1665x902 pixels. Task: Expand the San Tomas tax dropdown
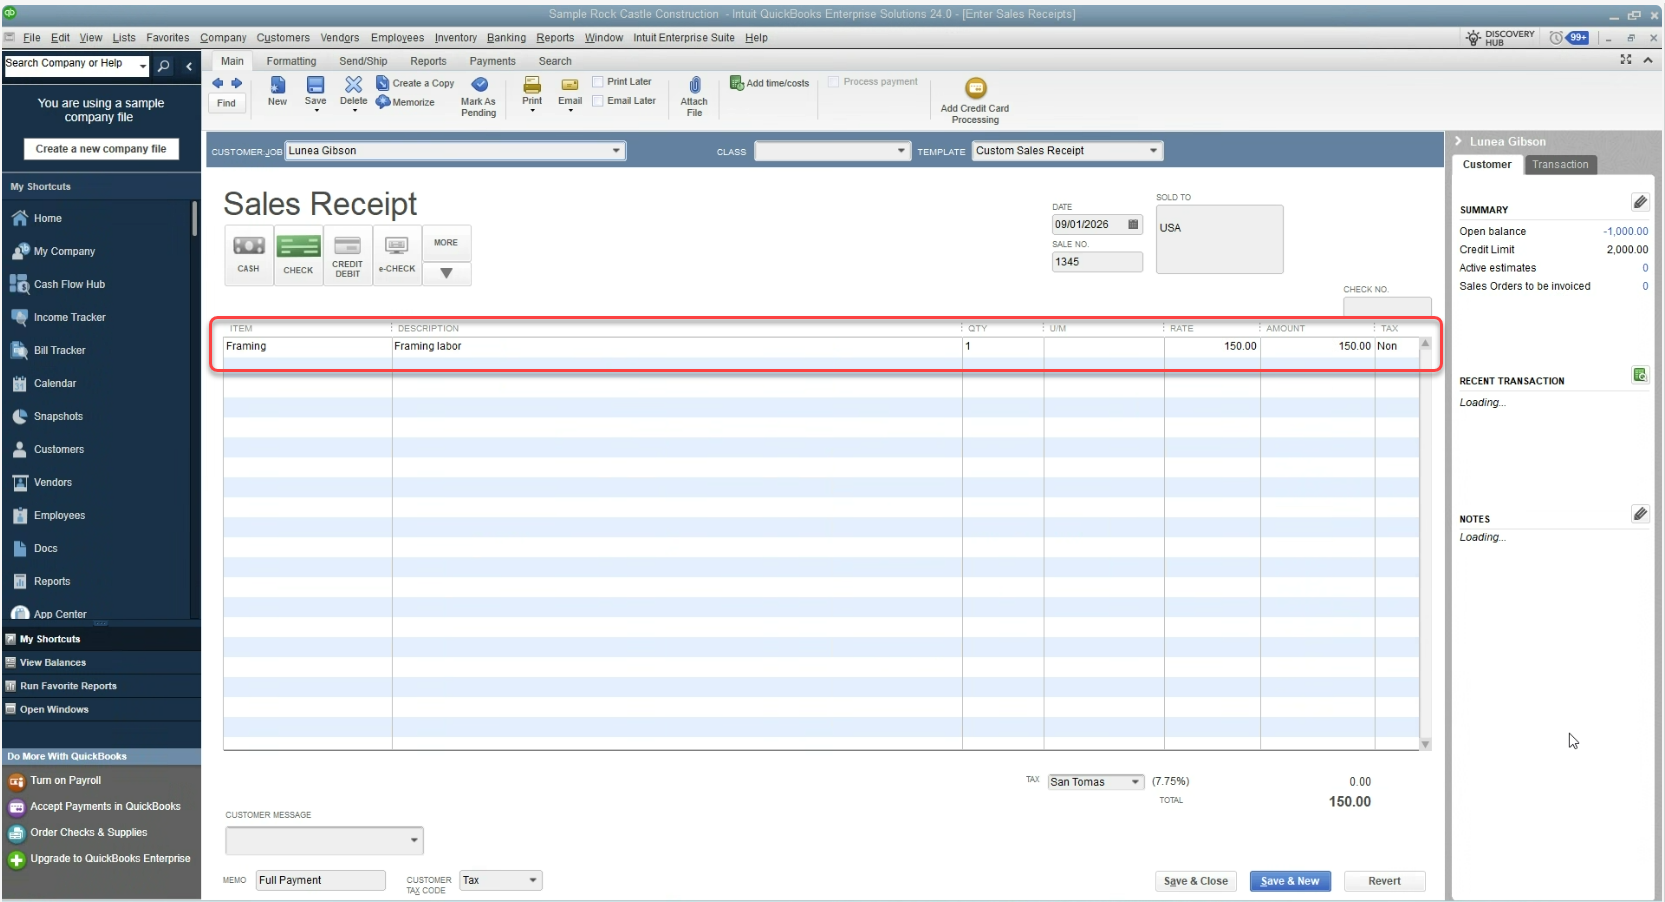point(1135,782)
